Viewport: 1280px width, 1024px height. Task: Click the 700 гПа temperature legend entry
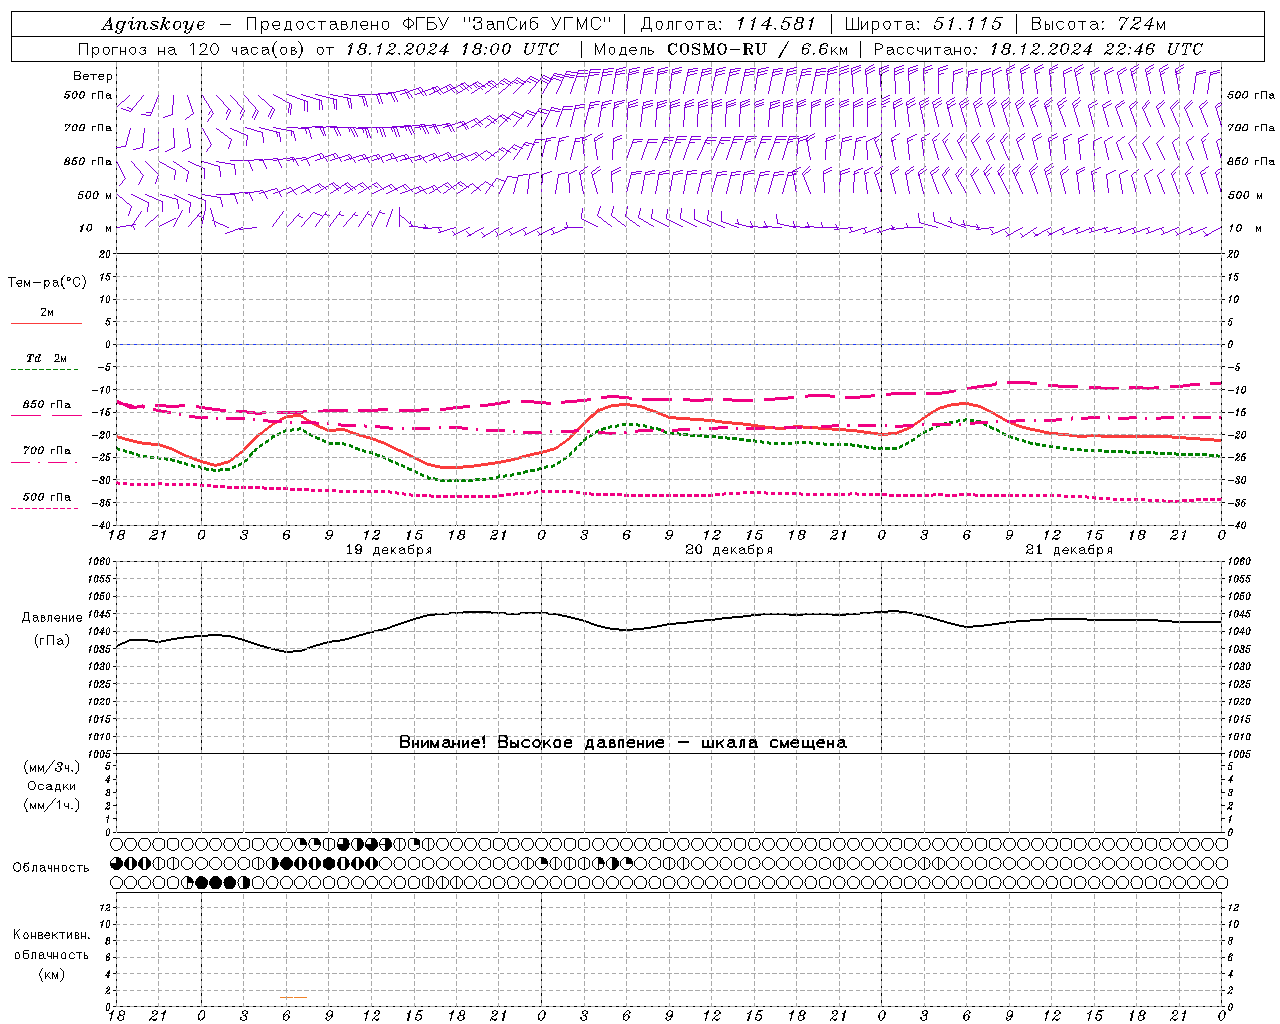[x=47, y=451]
